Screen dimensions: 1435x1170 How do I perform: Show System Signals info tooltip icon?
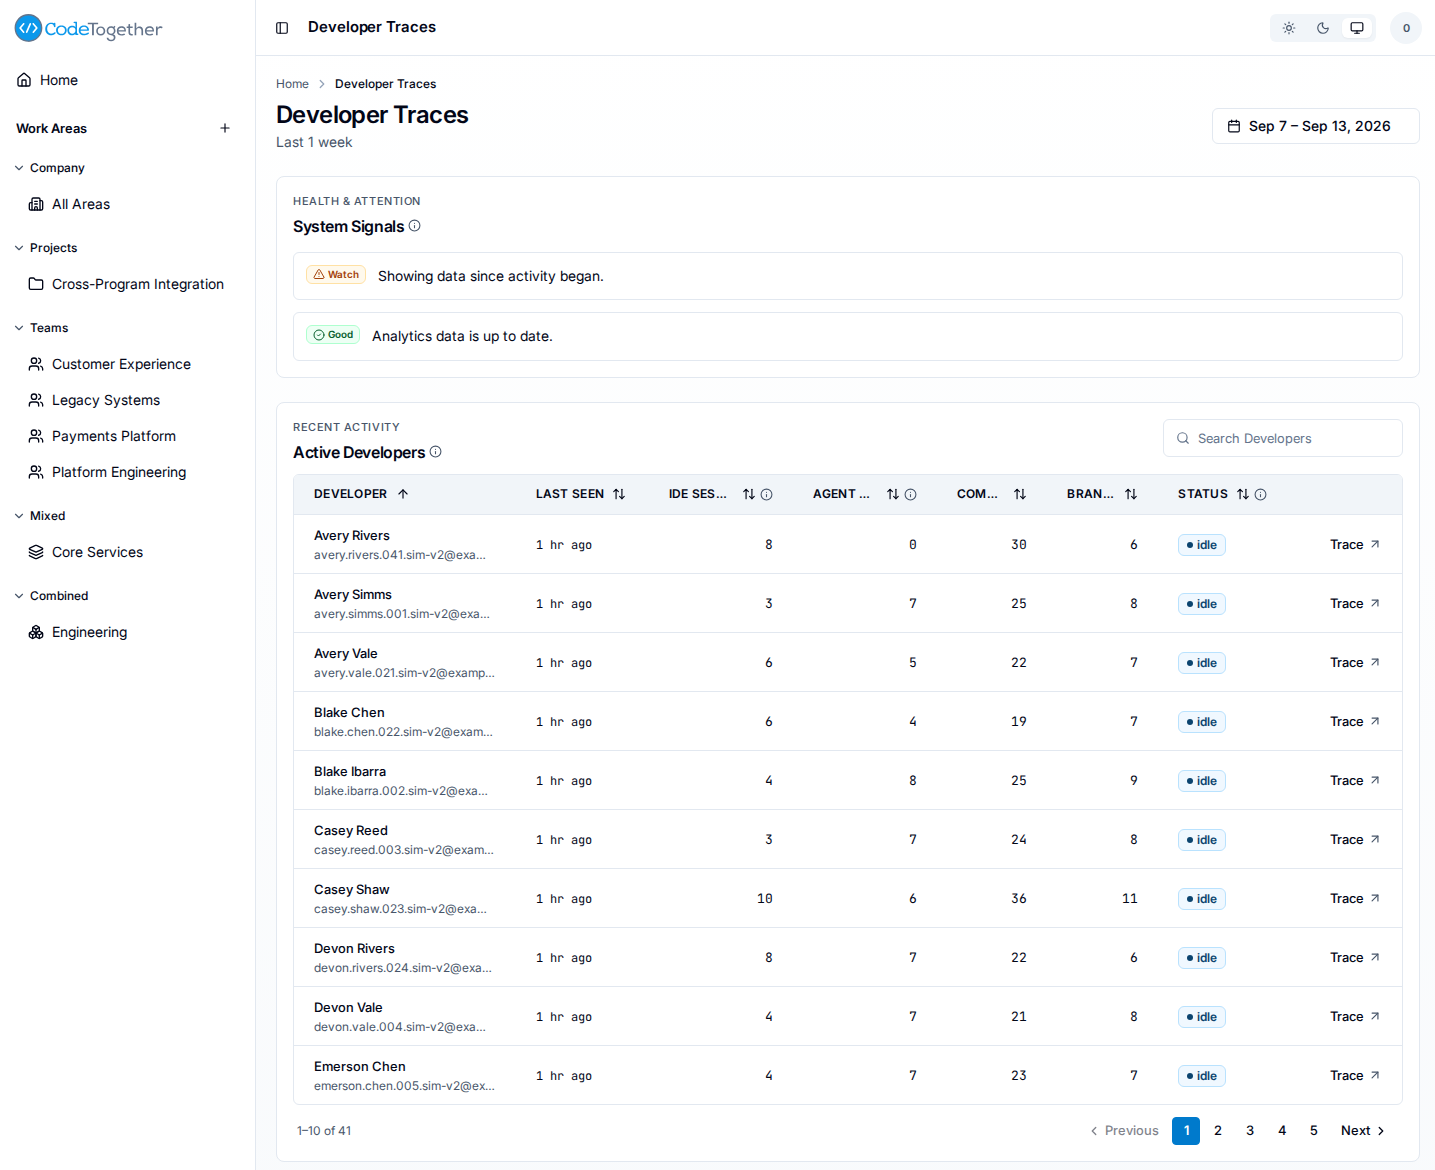point(415,226)
